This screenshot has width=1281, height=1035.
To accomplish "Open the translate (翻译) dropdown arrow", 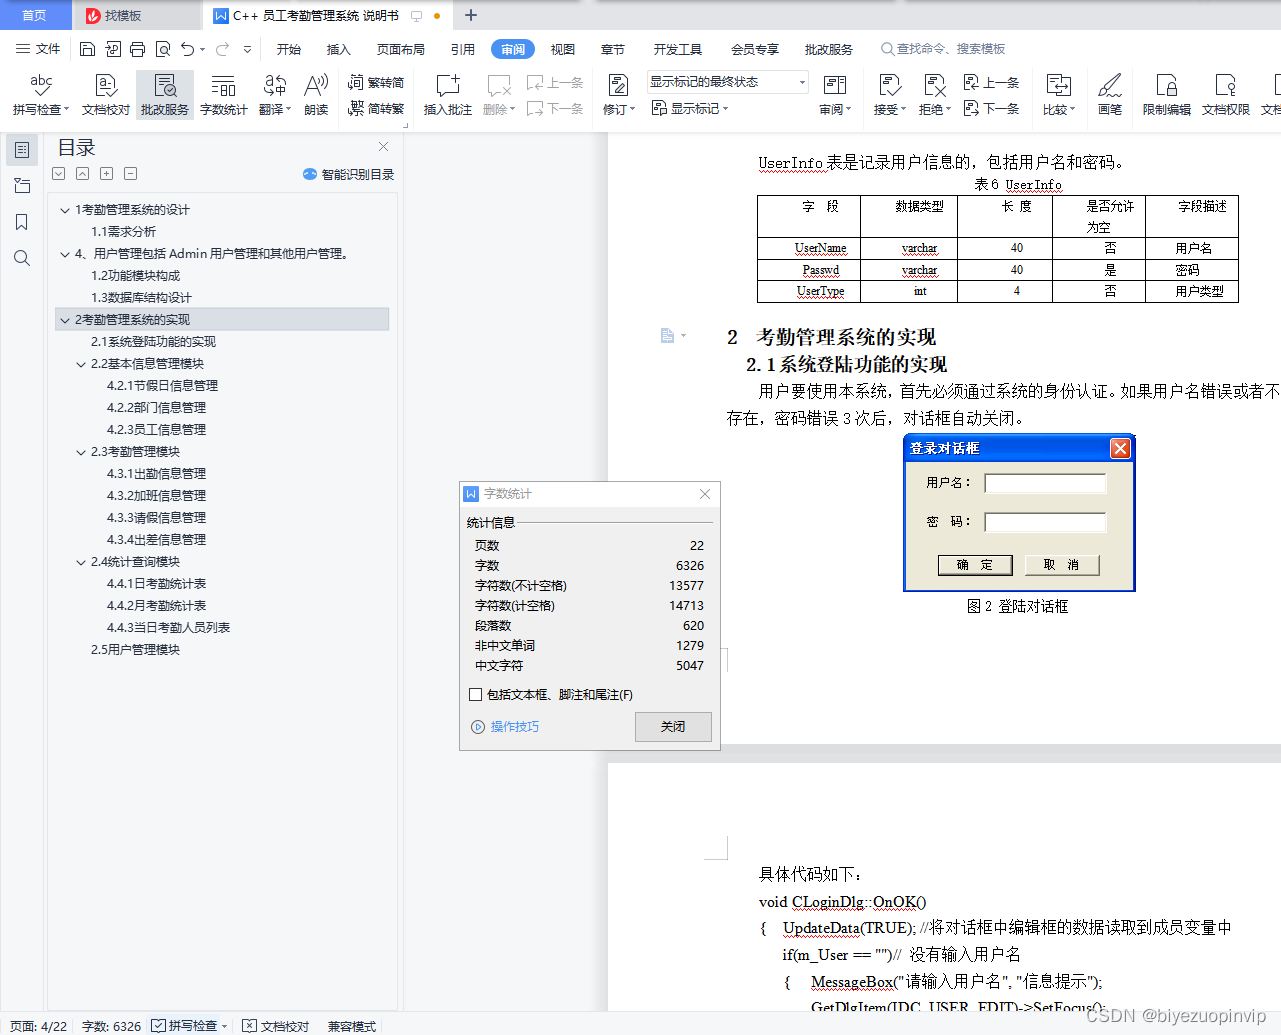I will point(288,110).
